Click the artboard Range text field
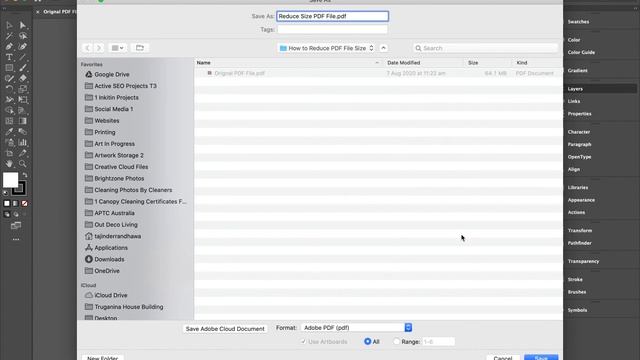Image resolution: width=640 pixels, height=360 pixels. [438, 342]
